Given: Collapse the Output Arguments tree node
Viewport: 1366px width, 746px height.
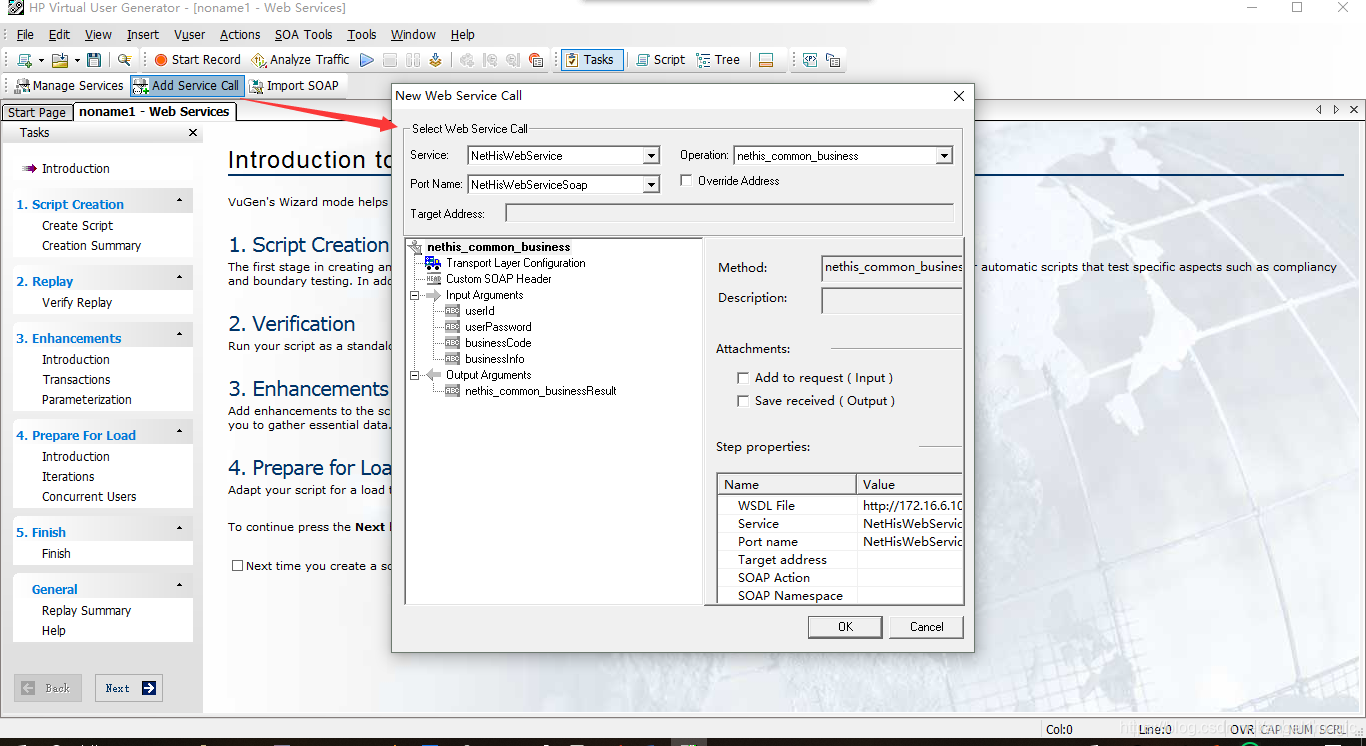Looking at the screenshot, I should tap(414, 375).
